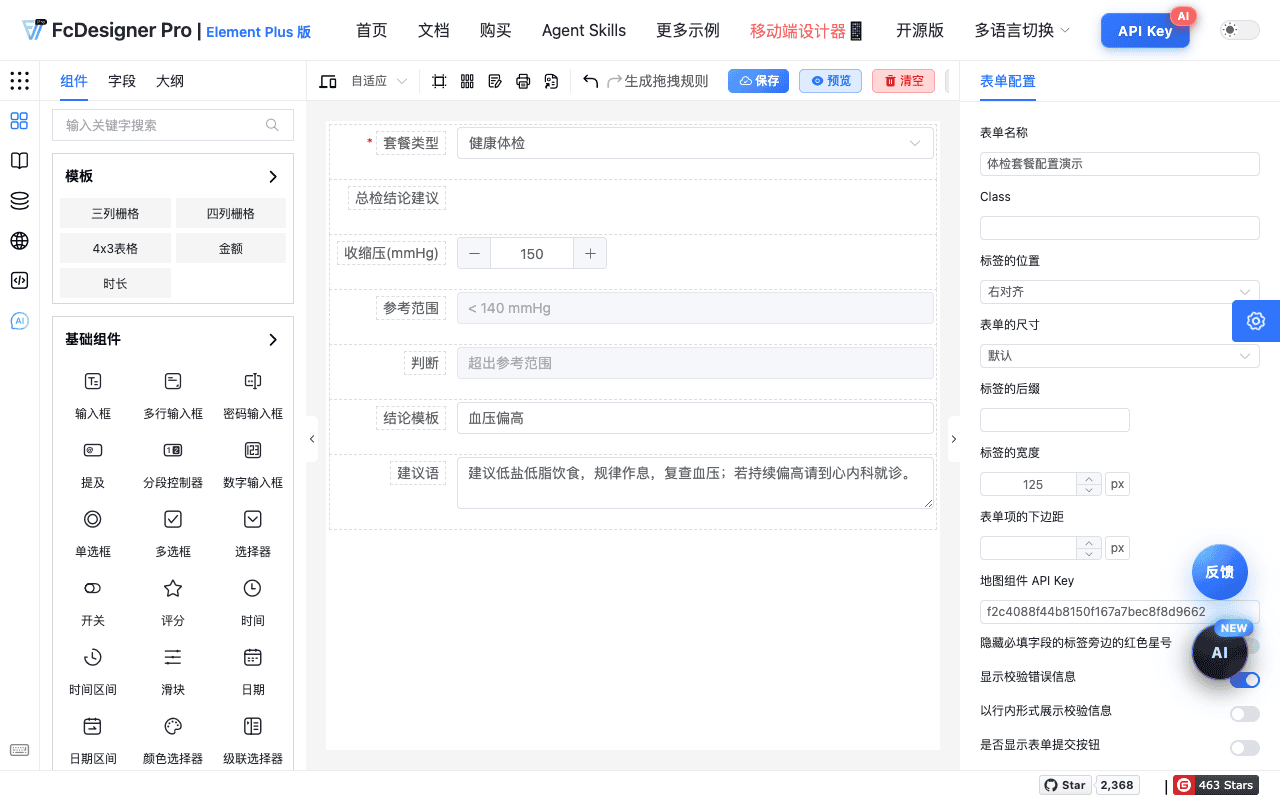The height and width of the screenshot is (800, 1280).
Task: Increase 收缩压 value with plus button
Action: click(x=590, y=253)
